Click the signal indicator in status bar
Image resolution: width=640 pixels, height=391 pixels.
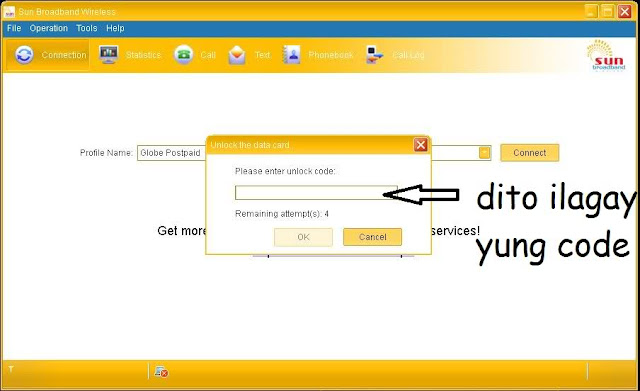click(11, 369)
